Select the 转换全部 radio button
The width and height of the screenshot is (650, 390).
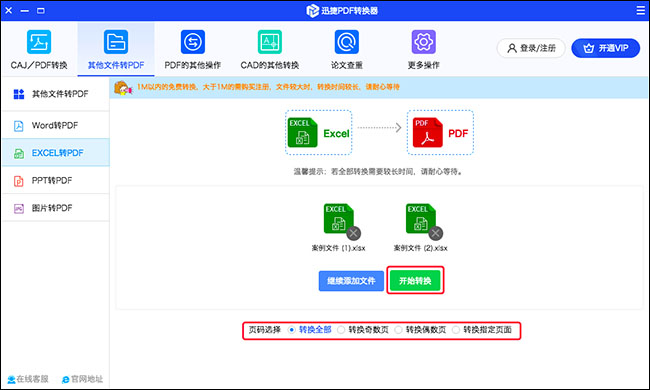point(291,330)
